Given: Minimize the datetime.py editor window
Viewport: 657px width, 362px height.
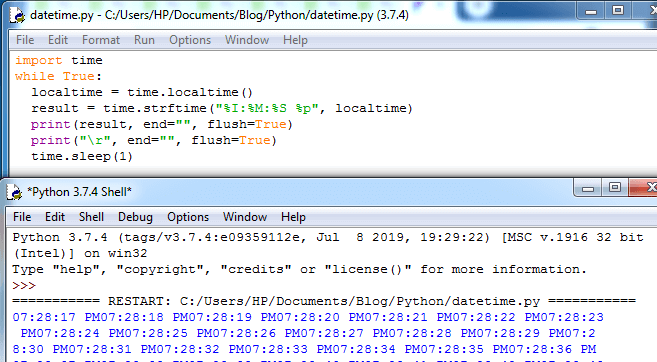Looking at the screenshot, I should (591, 11).
